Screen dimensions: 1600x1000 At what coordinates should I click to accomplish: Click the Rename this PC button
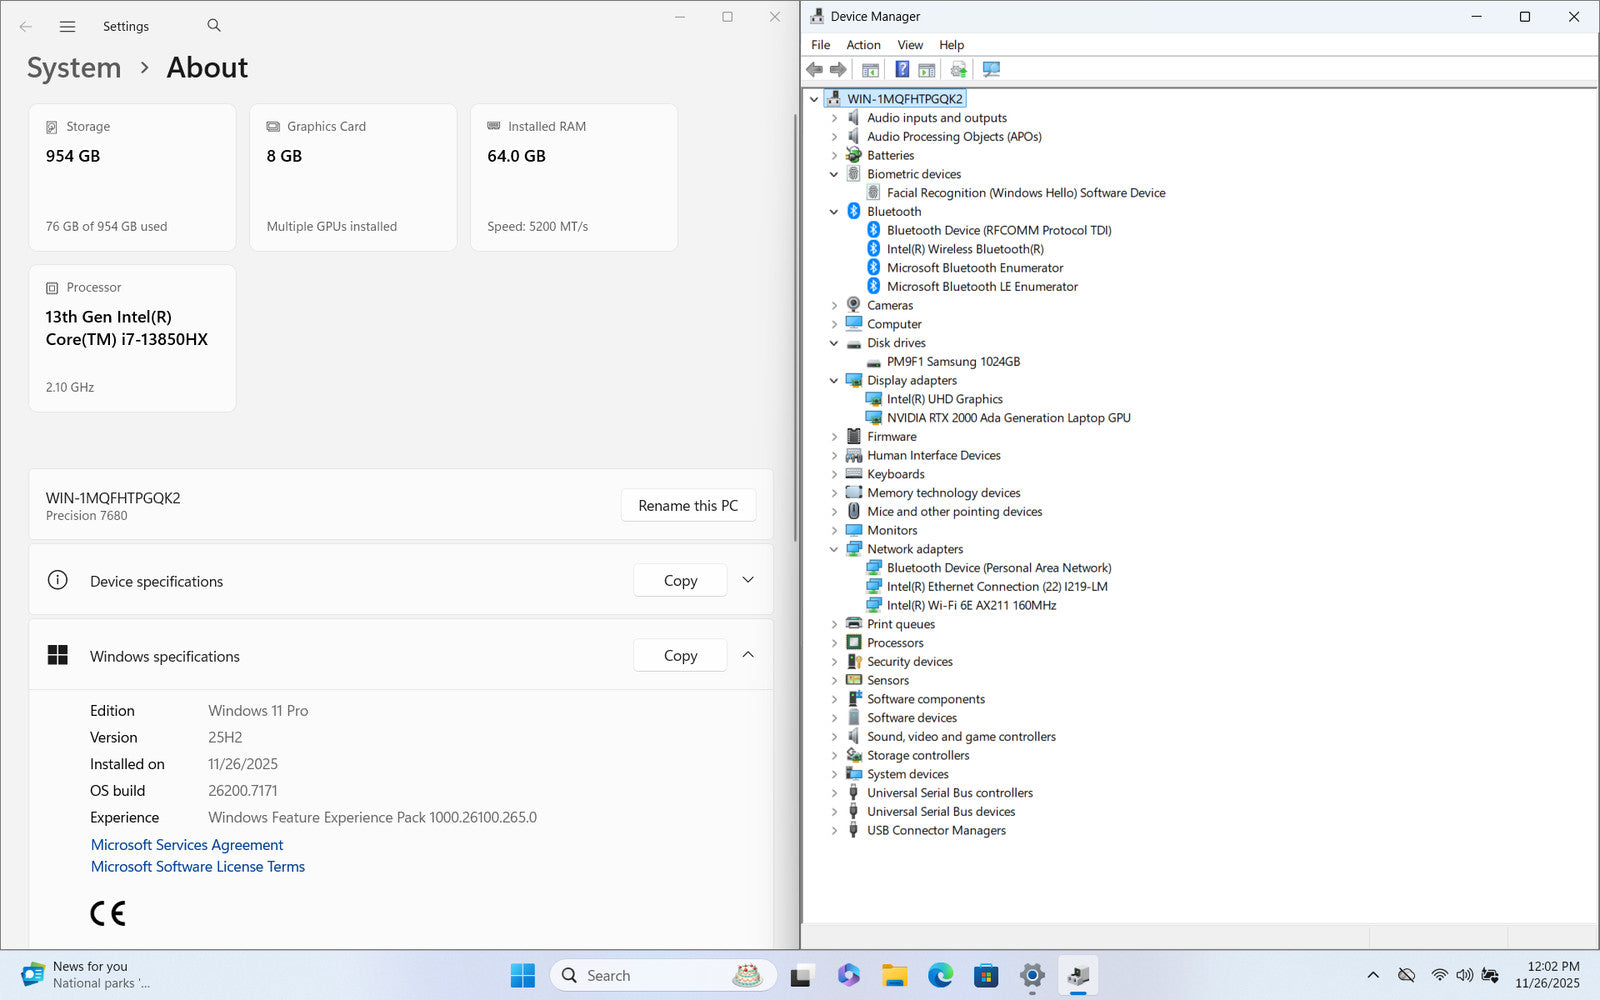pyautogui.click(x=688, y=506)
